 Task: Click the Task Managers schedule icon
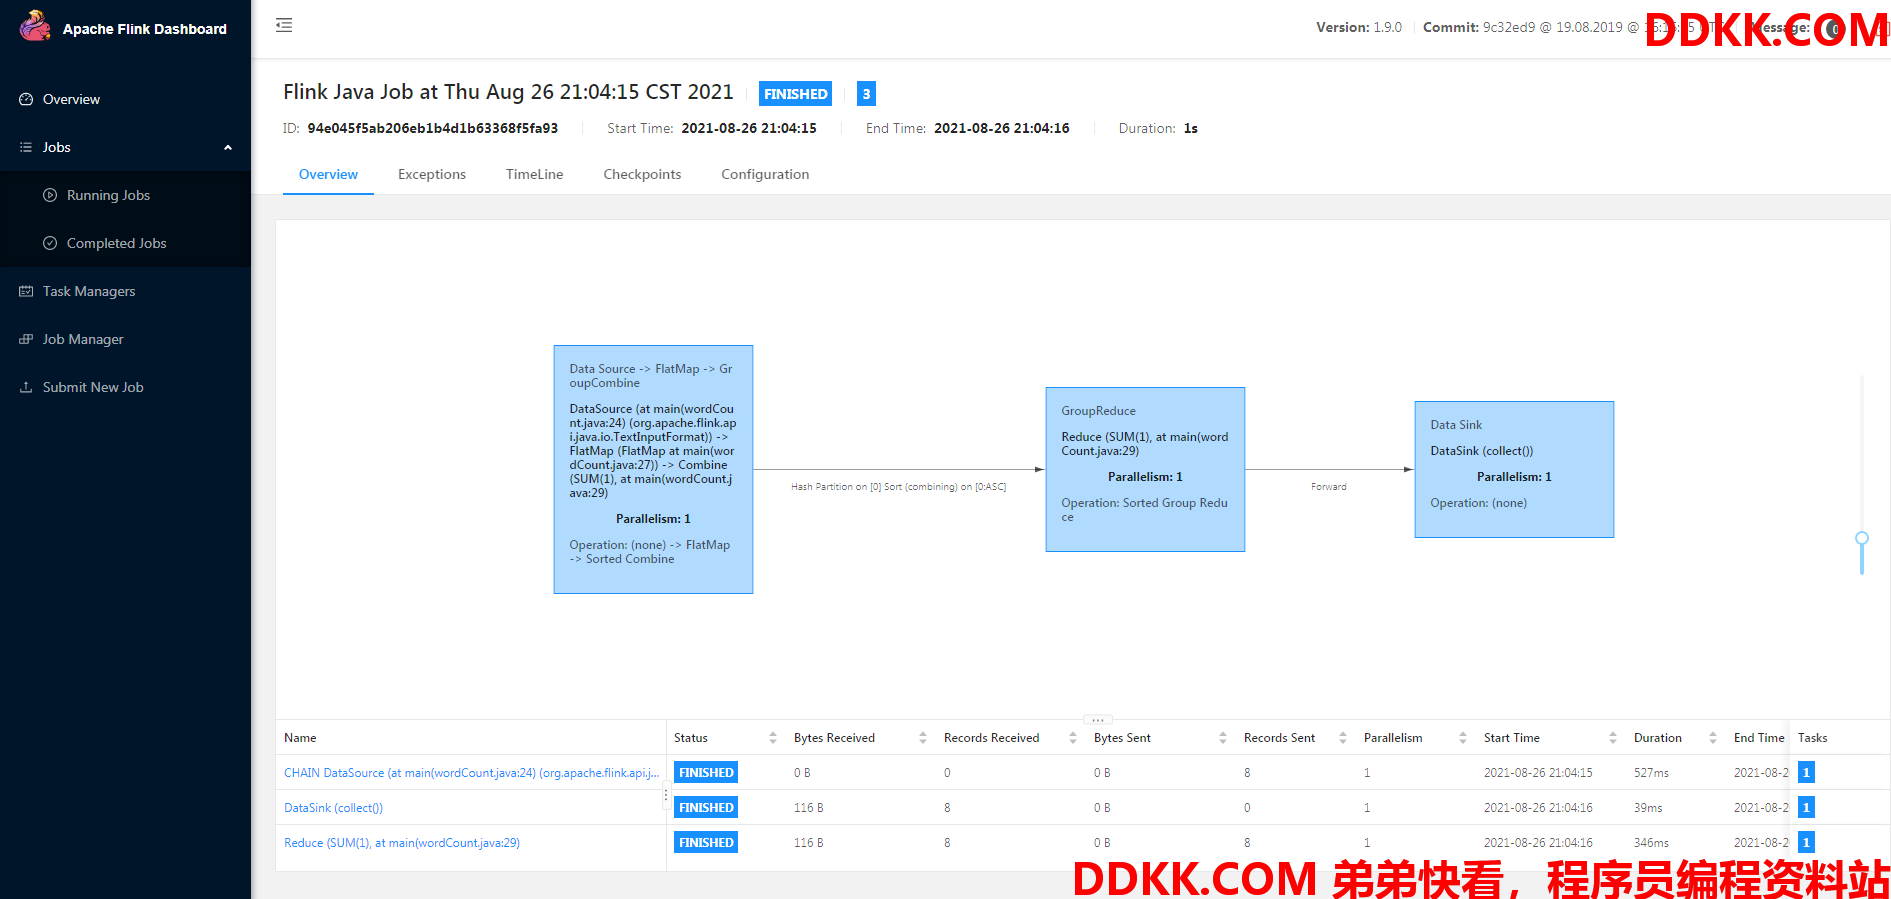pyautogui.click(x=26, y=291)
